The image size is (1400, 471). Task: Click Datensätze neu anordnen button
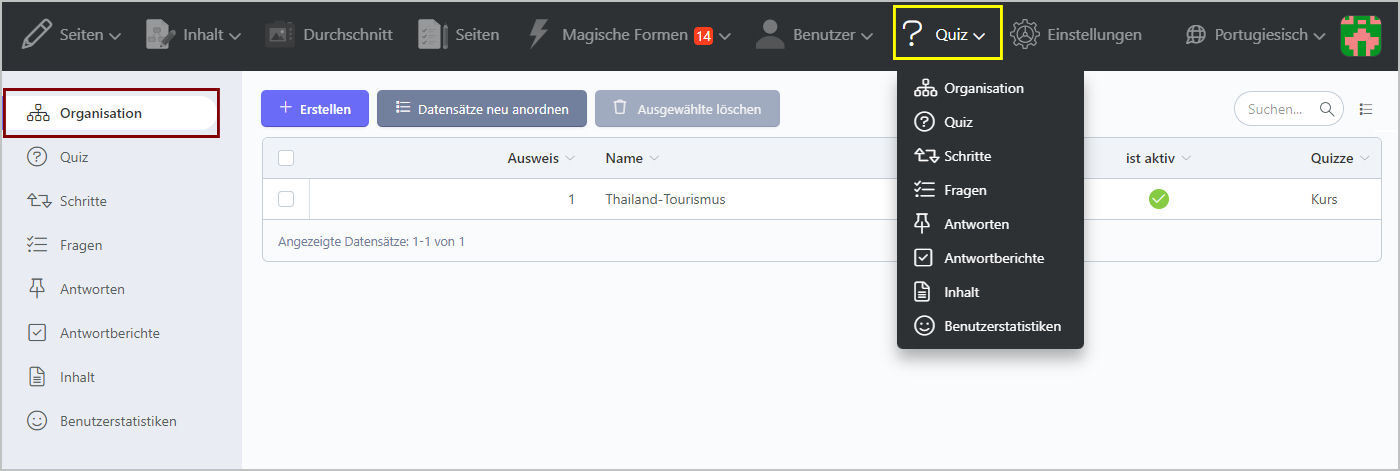482,109
